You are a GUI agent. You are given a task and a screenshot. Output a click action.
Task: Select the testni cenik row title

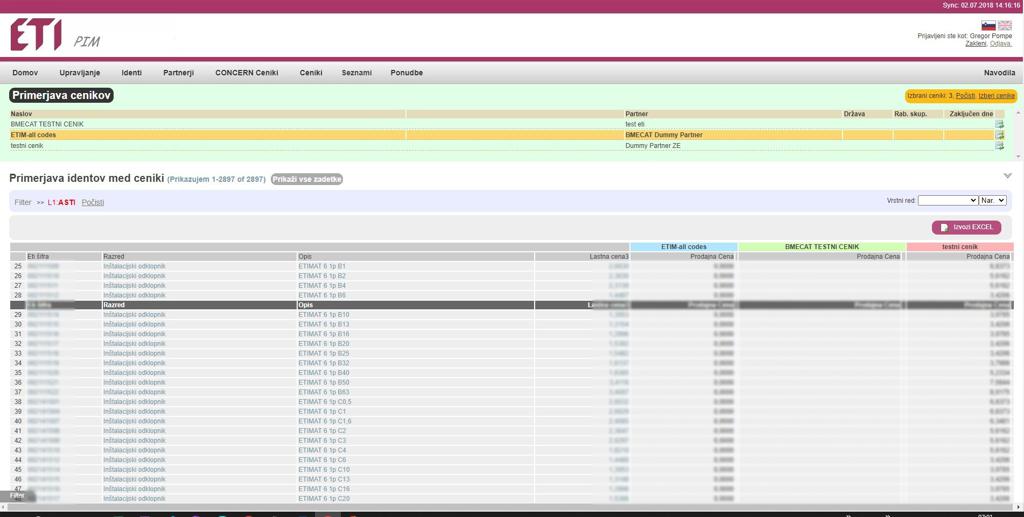[27, 146]
